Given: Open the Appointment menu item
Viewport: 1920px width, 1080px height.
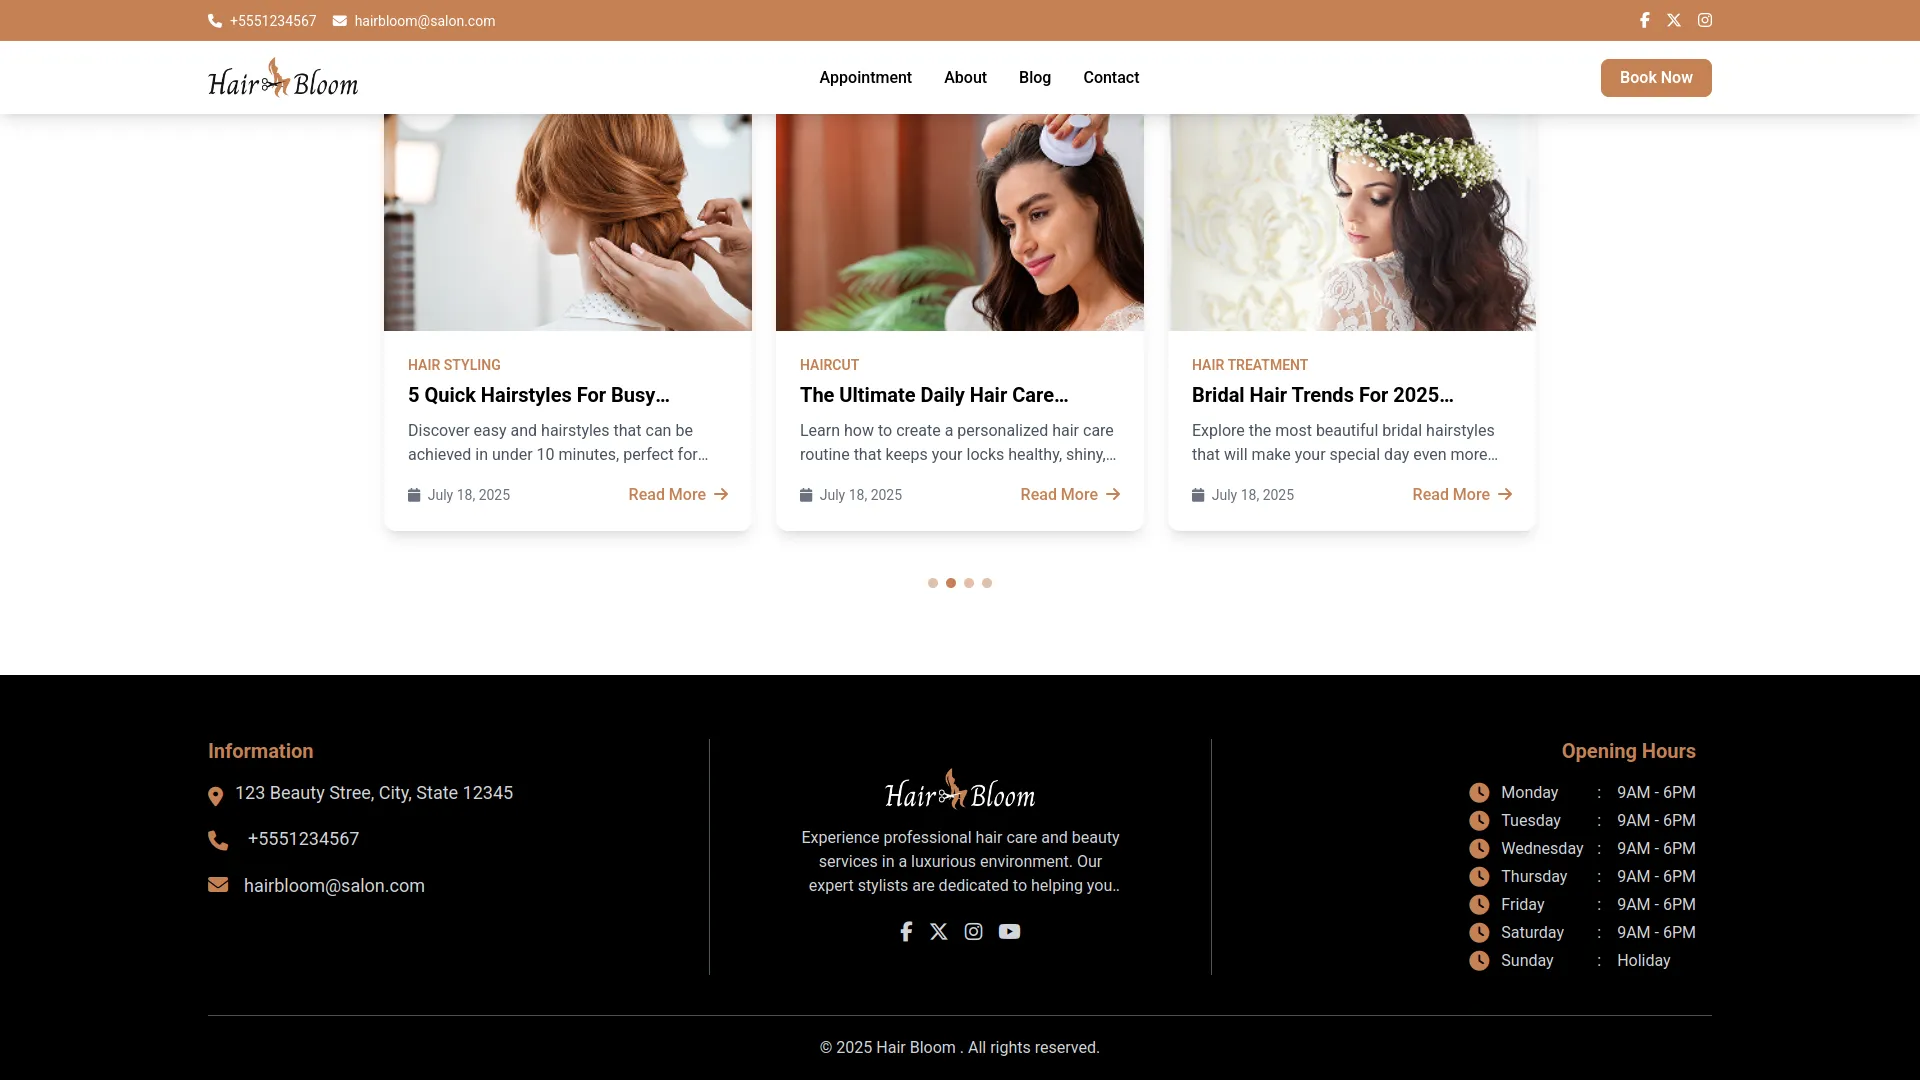Looking at the screenshot, I should coord(865,78).
